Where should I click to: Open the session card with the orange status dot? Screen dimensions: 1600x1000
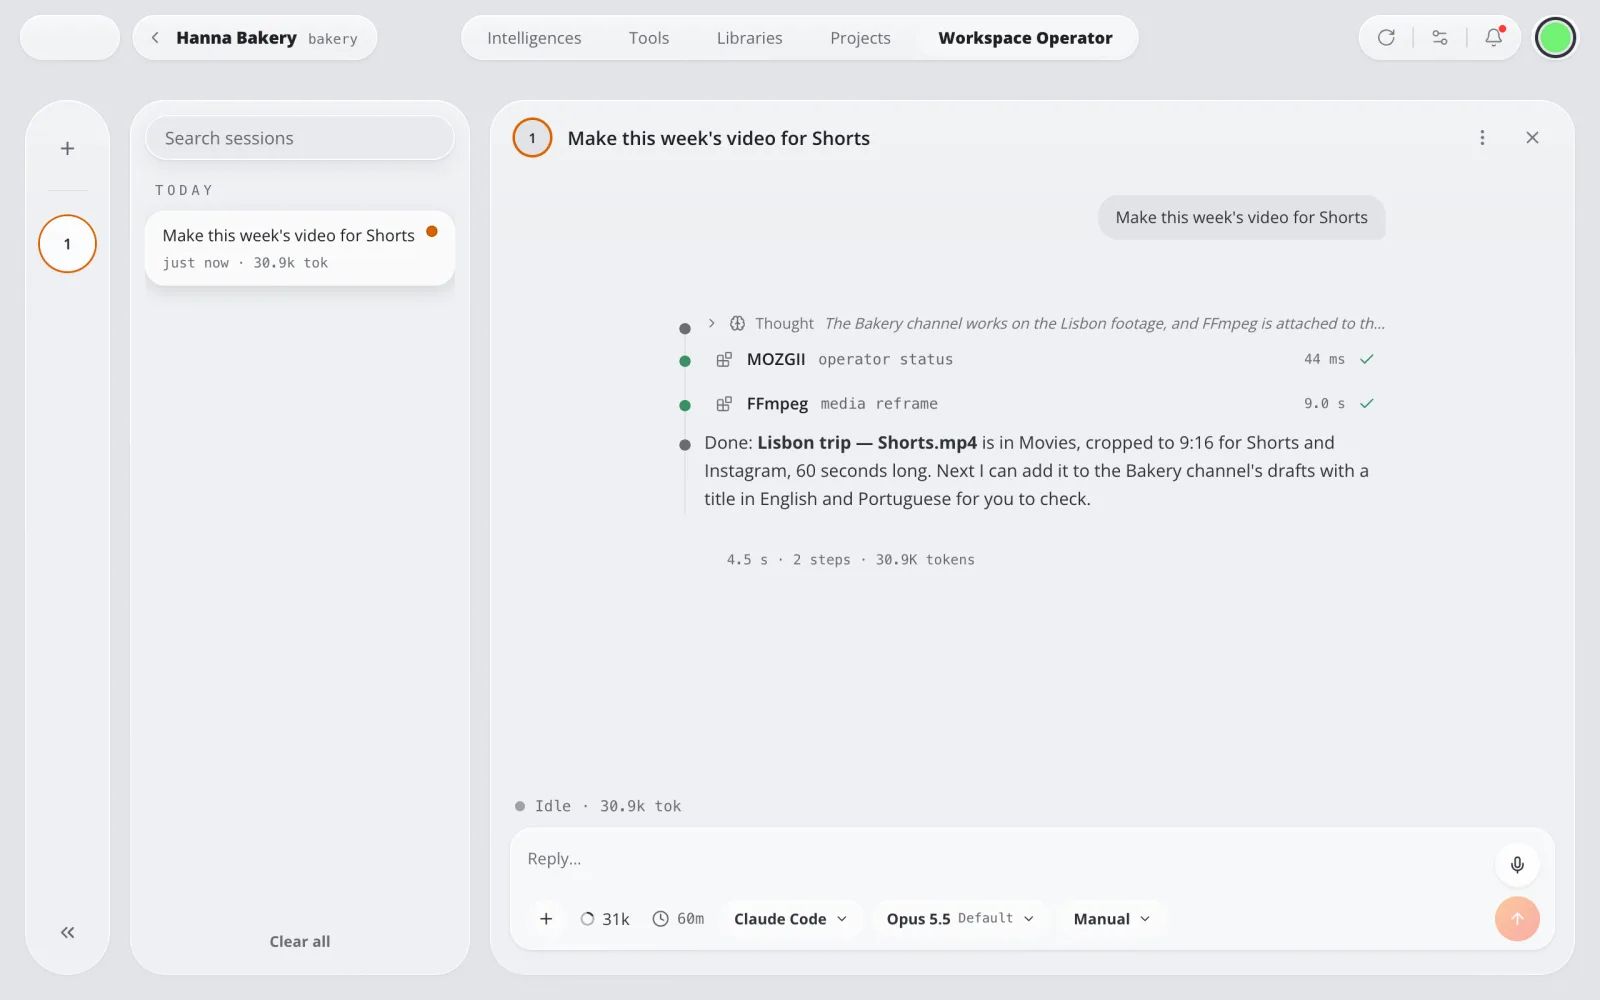[x=300, y=248]
